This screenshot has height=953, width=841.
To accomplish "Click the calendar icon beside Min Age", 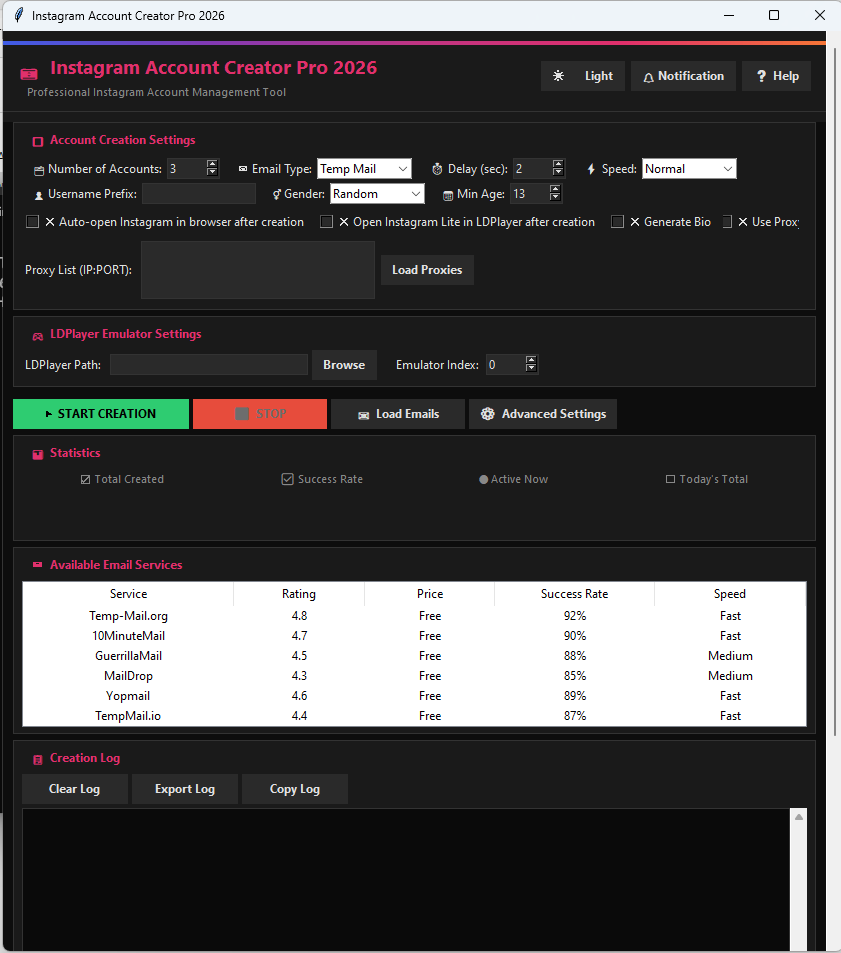I will (448, 196).
